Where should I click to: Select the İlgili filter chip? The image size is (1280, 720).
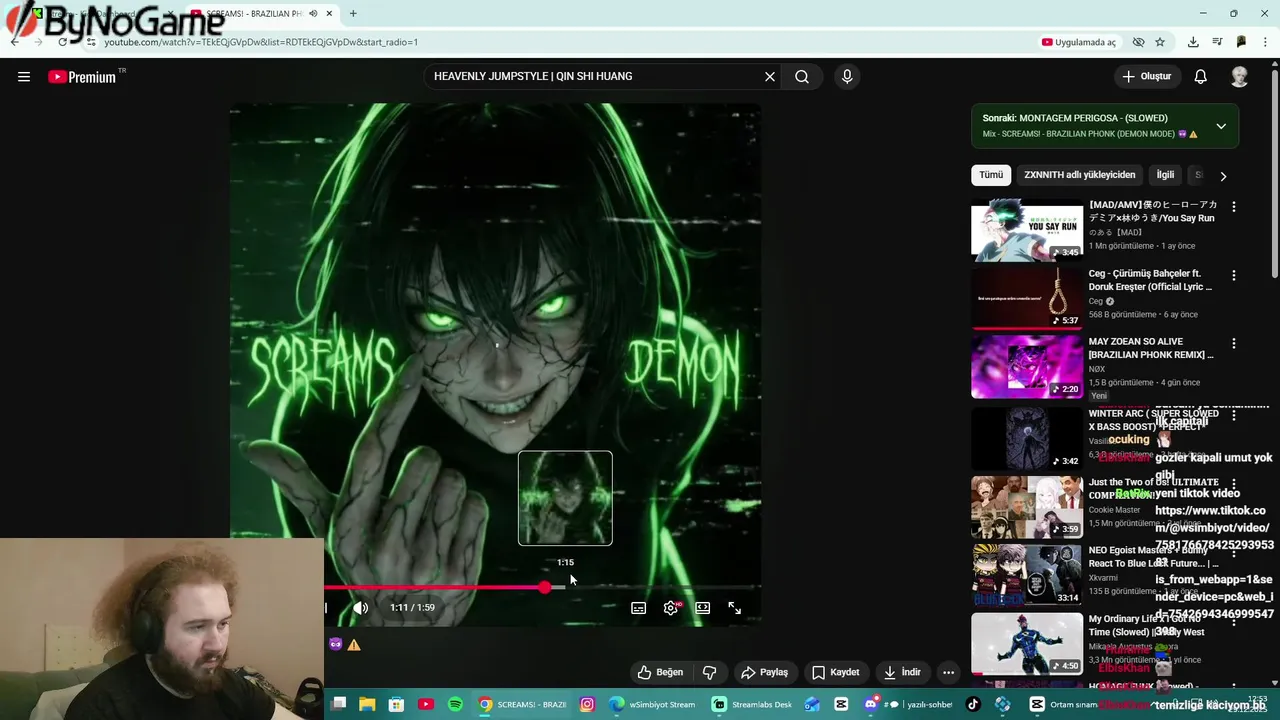[1165, 175]
